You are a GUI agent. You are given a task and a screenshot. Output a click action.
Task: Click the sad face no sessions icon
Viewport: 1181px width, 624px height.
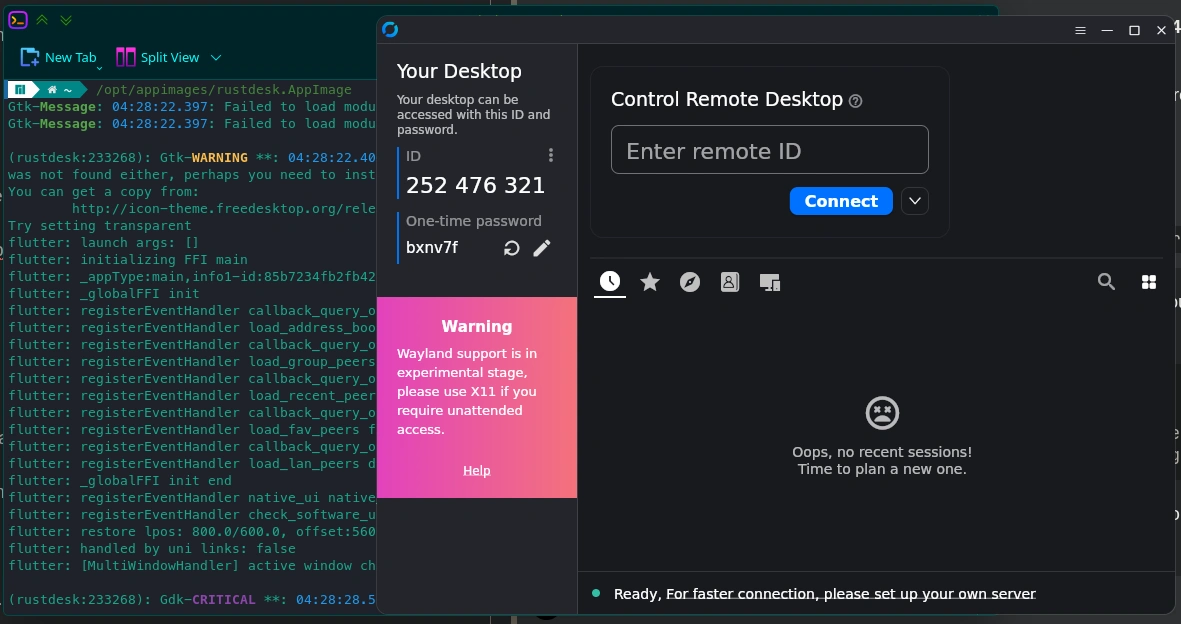pyautogui.click(x=882, y=413)
